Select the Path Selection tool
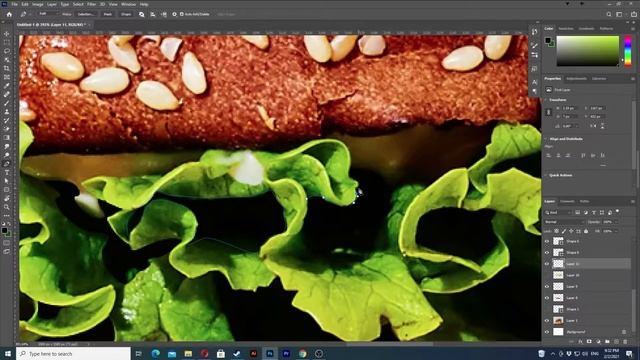The width and height of the screenshot is (640, 360). click(x=7, y=181)
